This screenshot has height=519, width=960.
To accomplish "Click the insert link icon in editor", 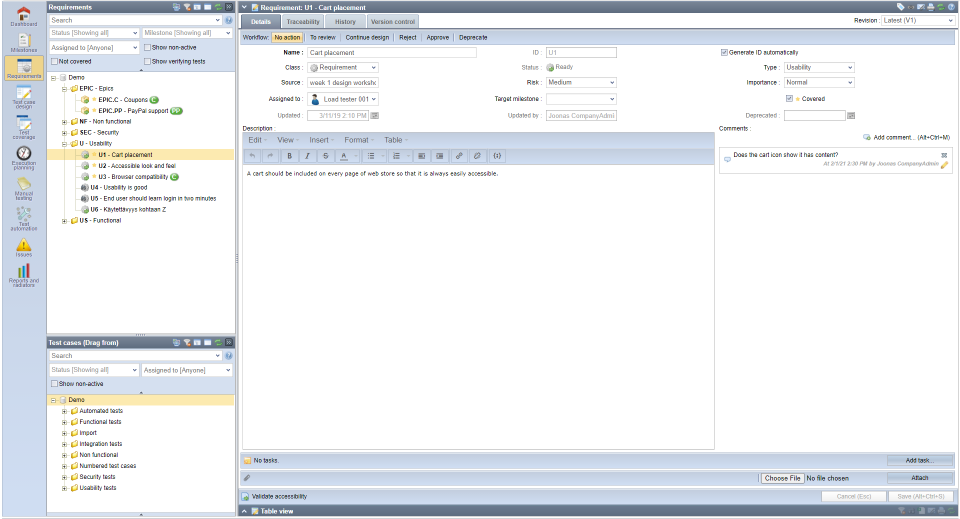I will point(459,156).
